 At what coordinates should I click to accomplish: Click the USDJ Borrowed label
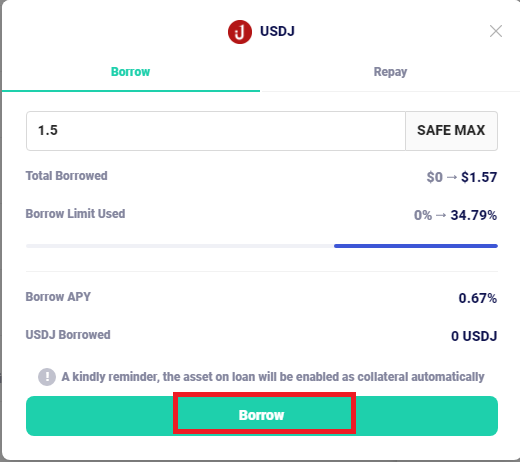[x=68, y=335]
